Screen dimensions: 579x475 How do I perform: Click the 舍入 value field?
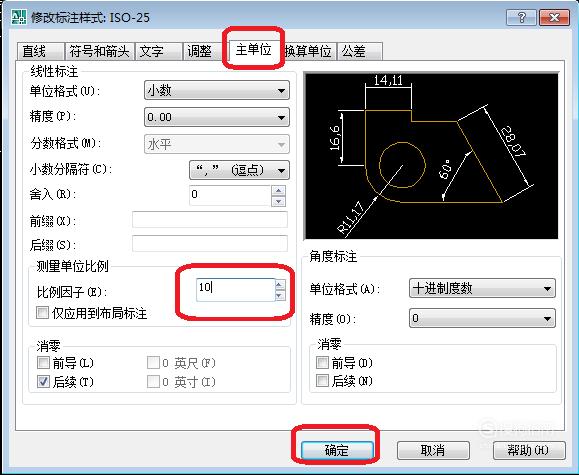pos(230,195)
